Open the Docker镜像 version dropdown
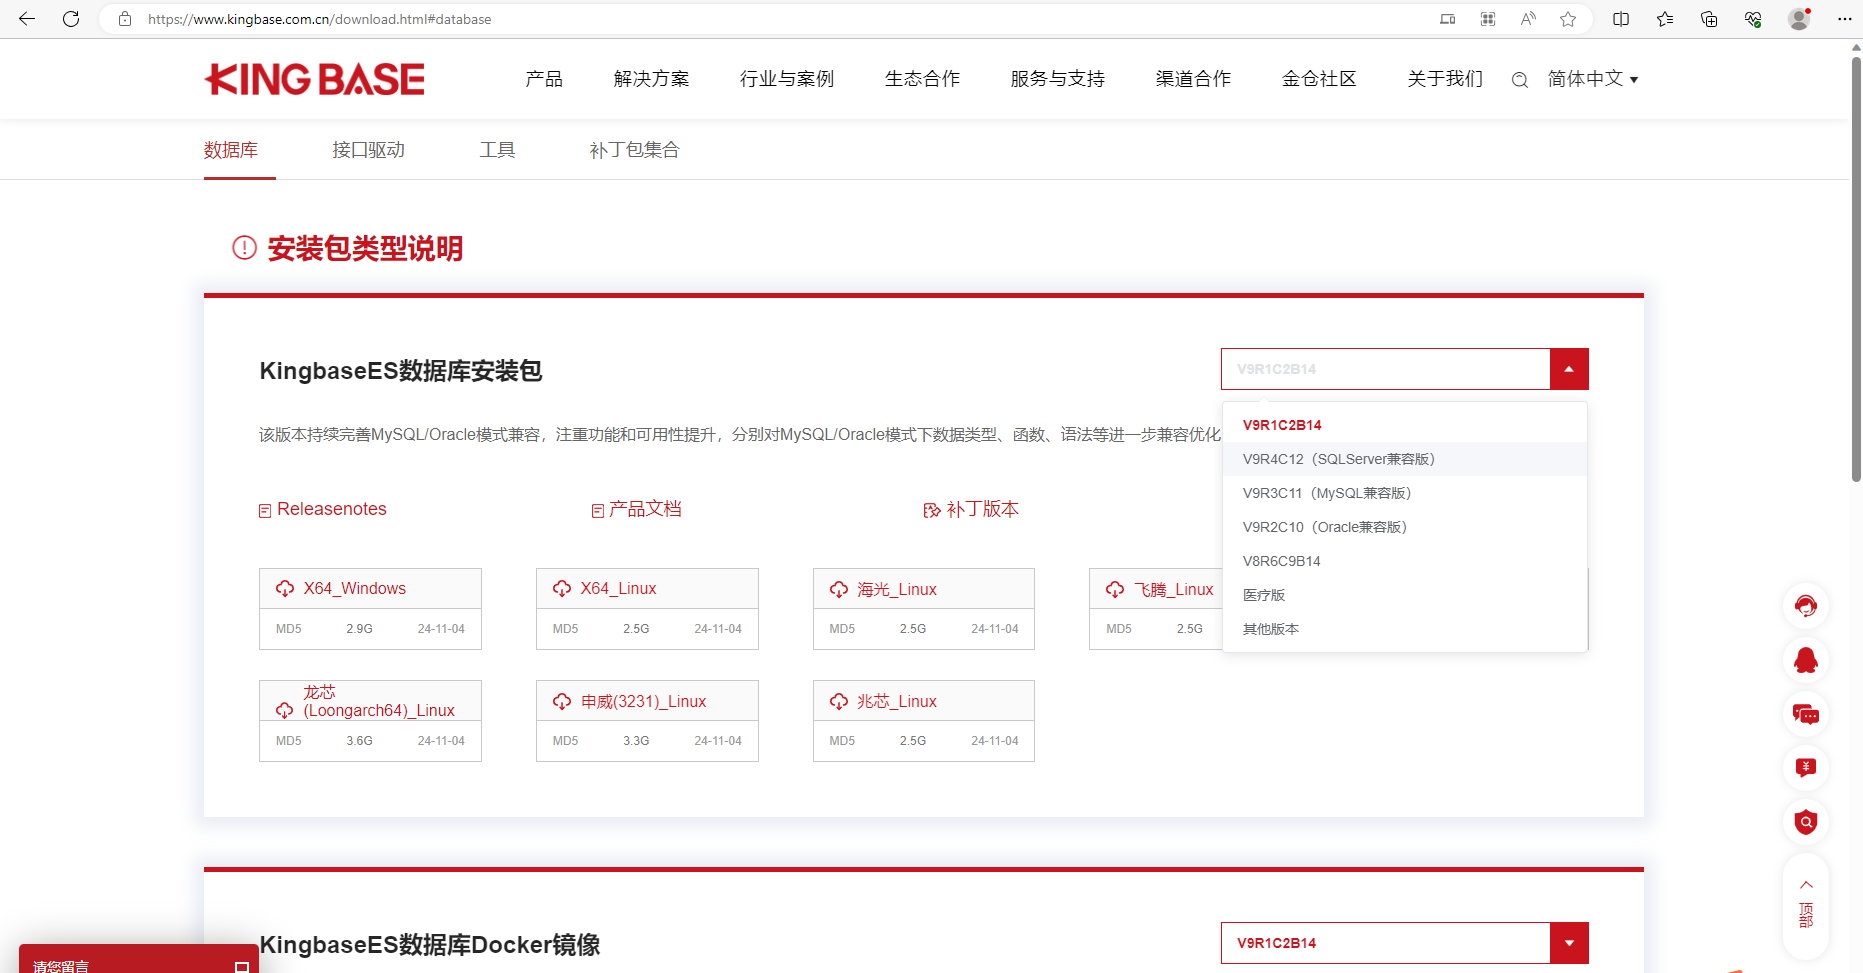The width and height of the screenshot is (1863, 973). (x=1568, y=942)
